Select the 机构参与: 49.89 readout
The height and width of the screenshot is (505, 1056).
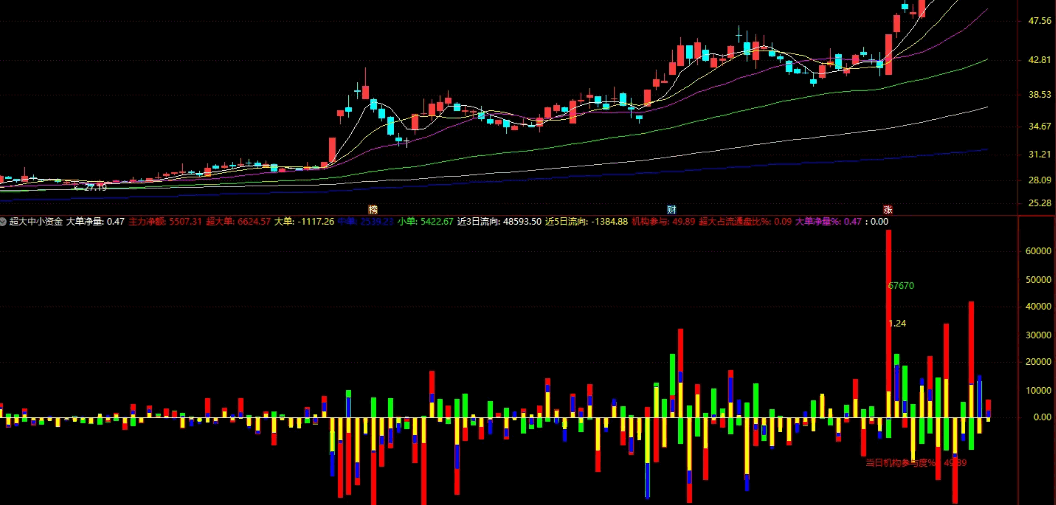point(663,222)
